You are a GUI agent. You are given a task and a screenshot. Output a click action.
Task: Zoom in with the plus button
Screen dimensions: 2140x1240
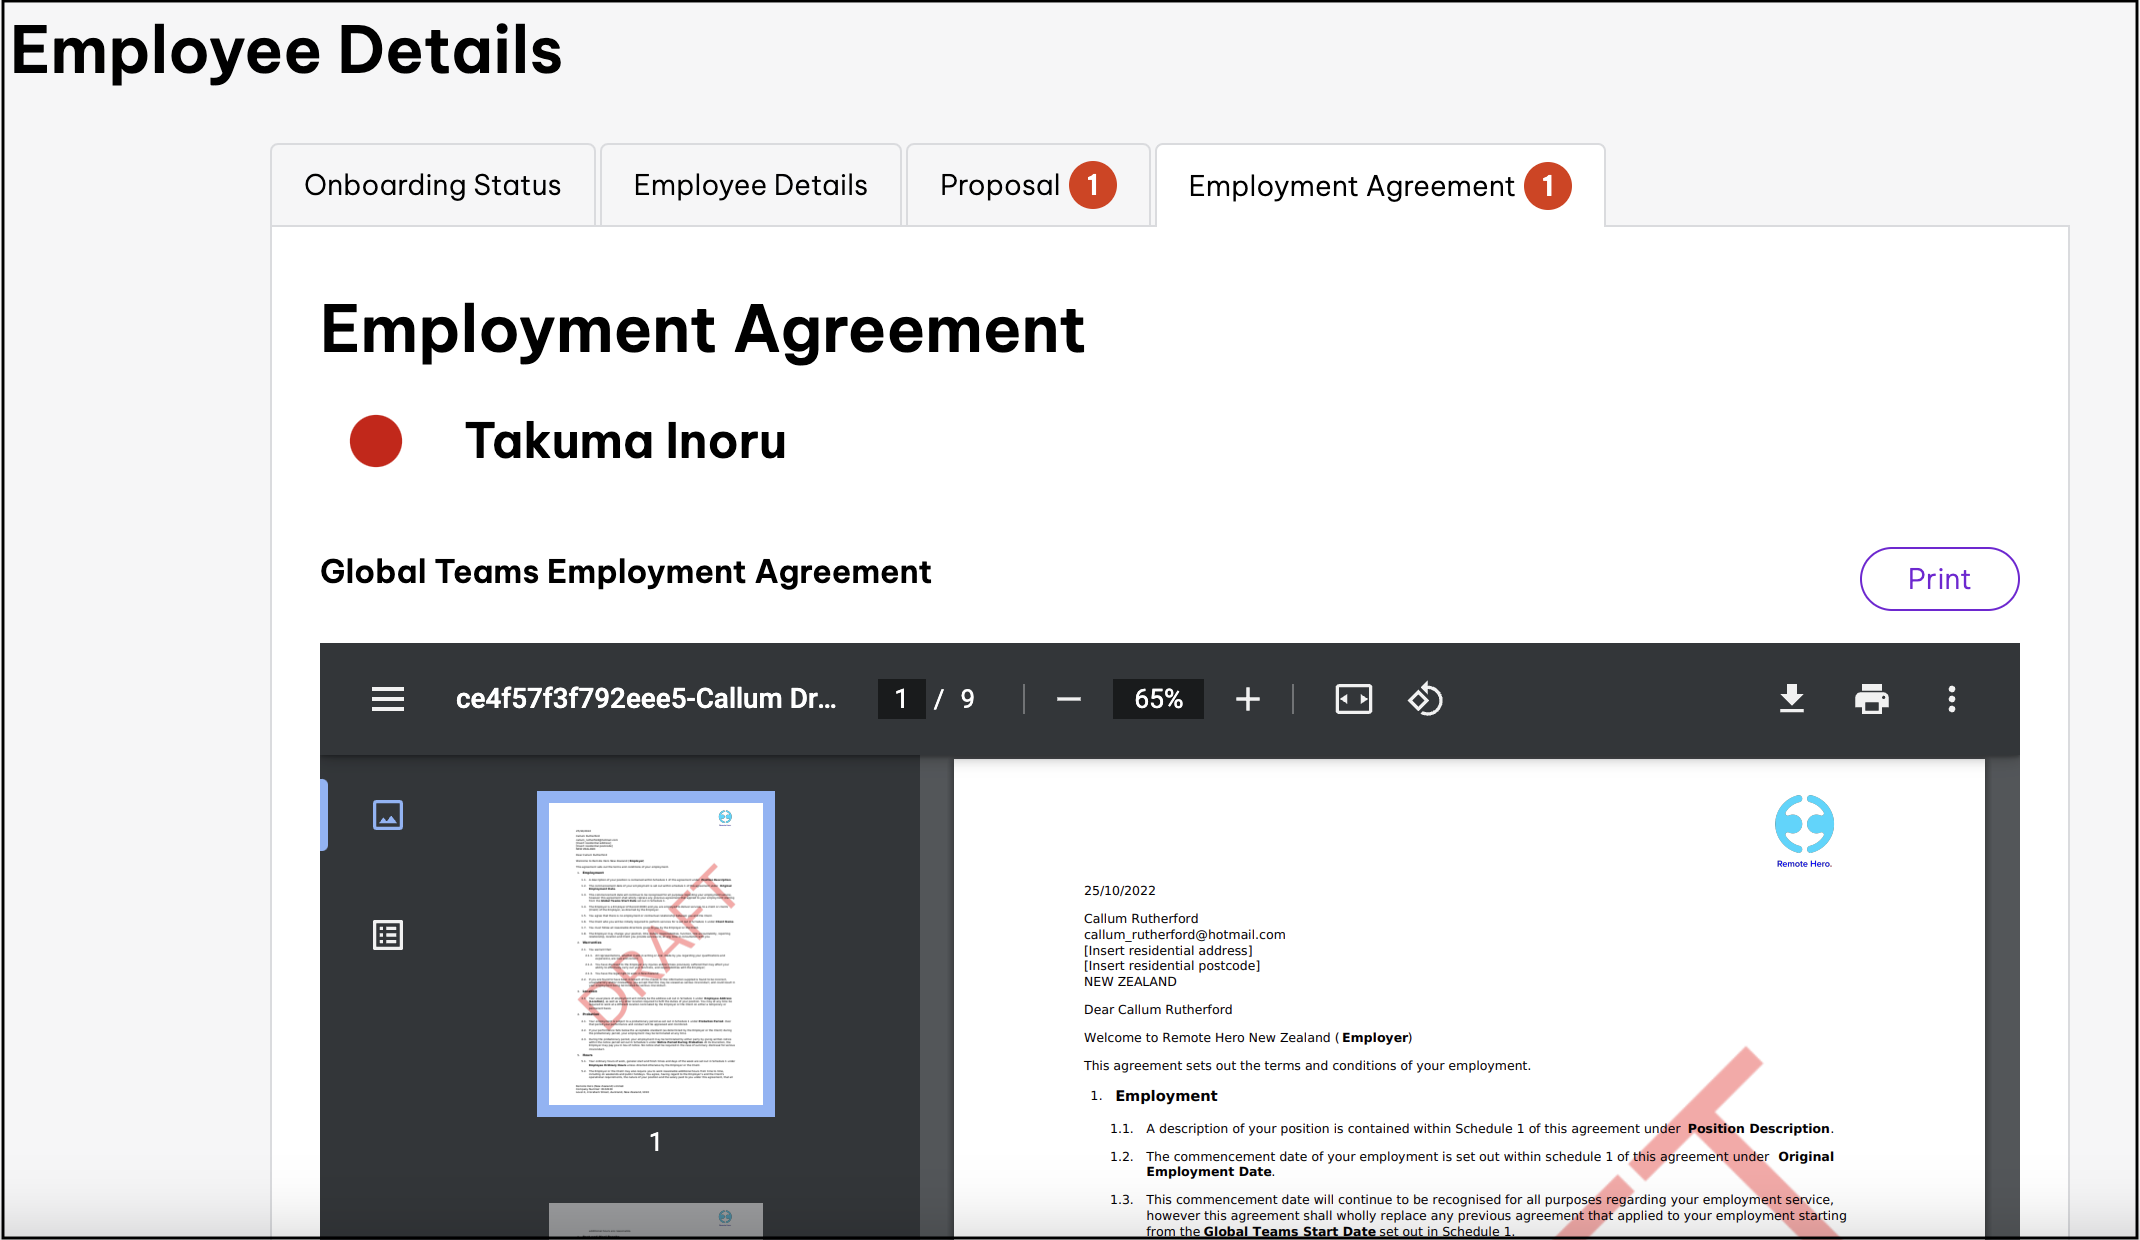coord(1247,699)
